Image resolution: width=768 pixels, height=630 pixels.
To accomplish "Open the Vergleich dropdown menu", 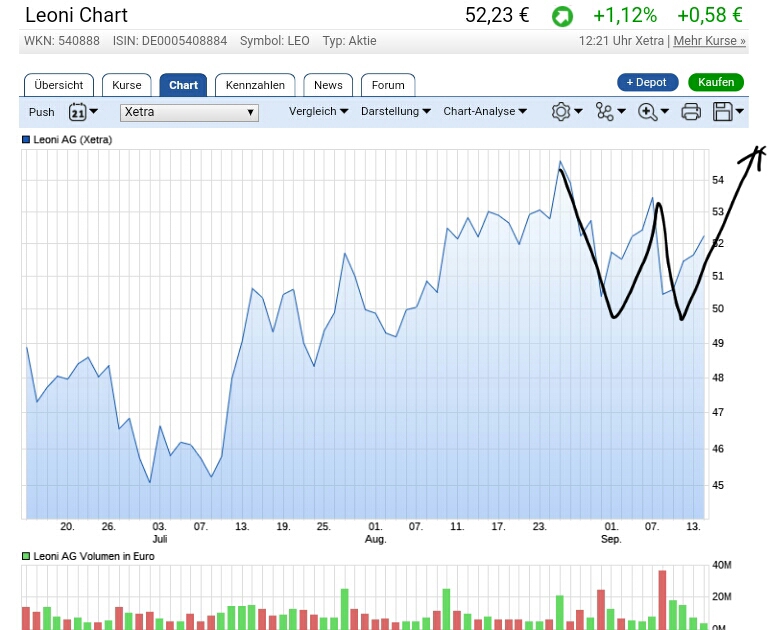I will [318, 111].
